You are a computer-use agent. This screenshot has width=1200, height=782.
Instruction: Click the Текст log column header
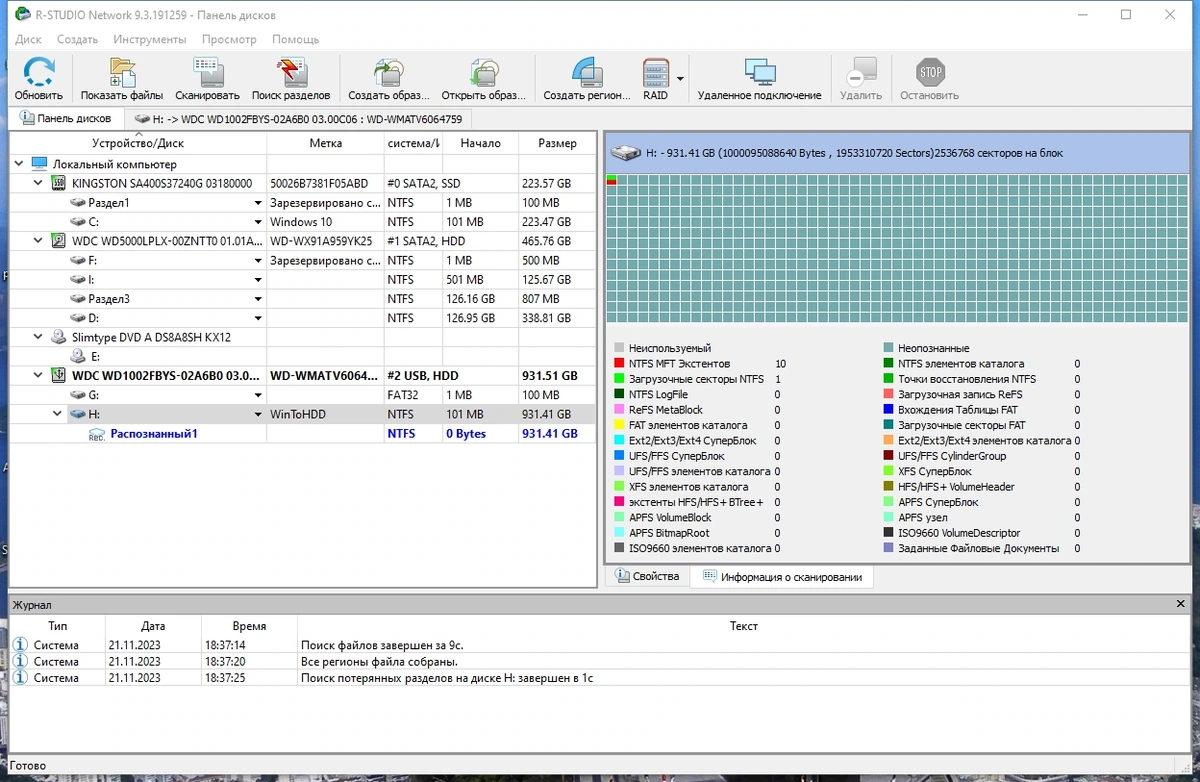click(x=743, y=626)
